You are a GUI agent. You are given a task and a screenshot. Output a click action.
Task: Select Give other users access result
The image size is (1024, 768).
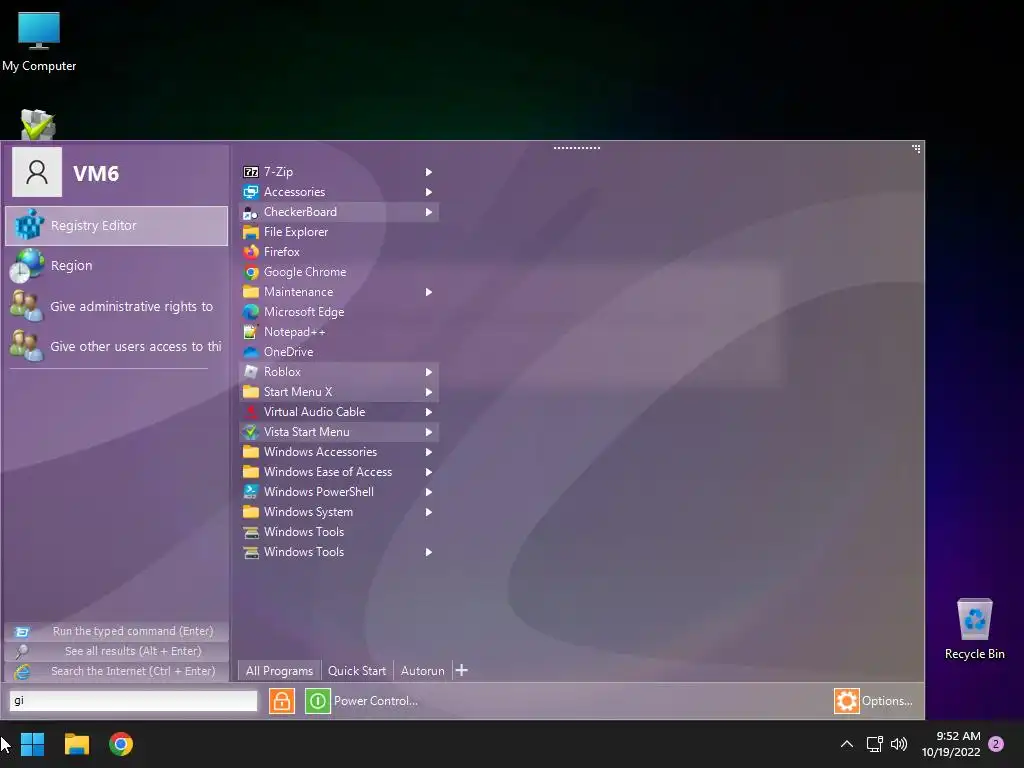pos(117,346)
